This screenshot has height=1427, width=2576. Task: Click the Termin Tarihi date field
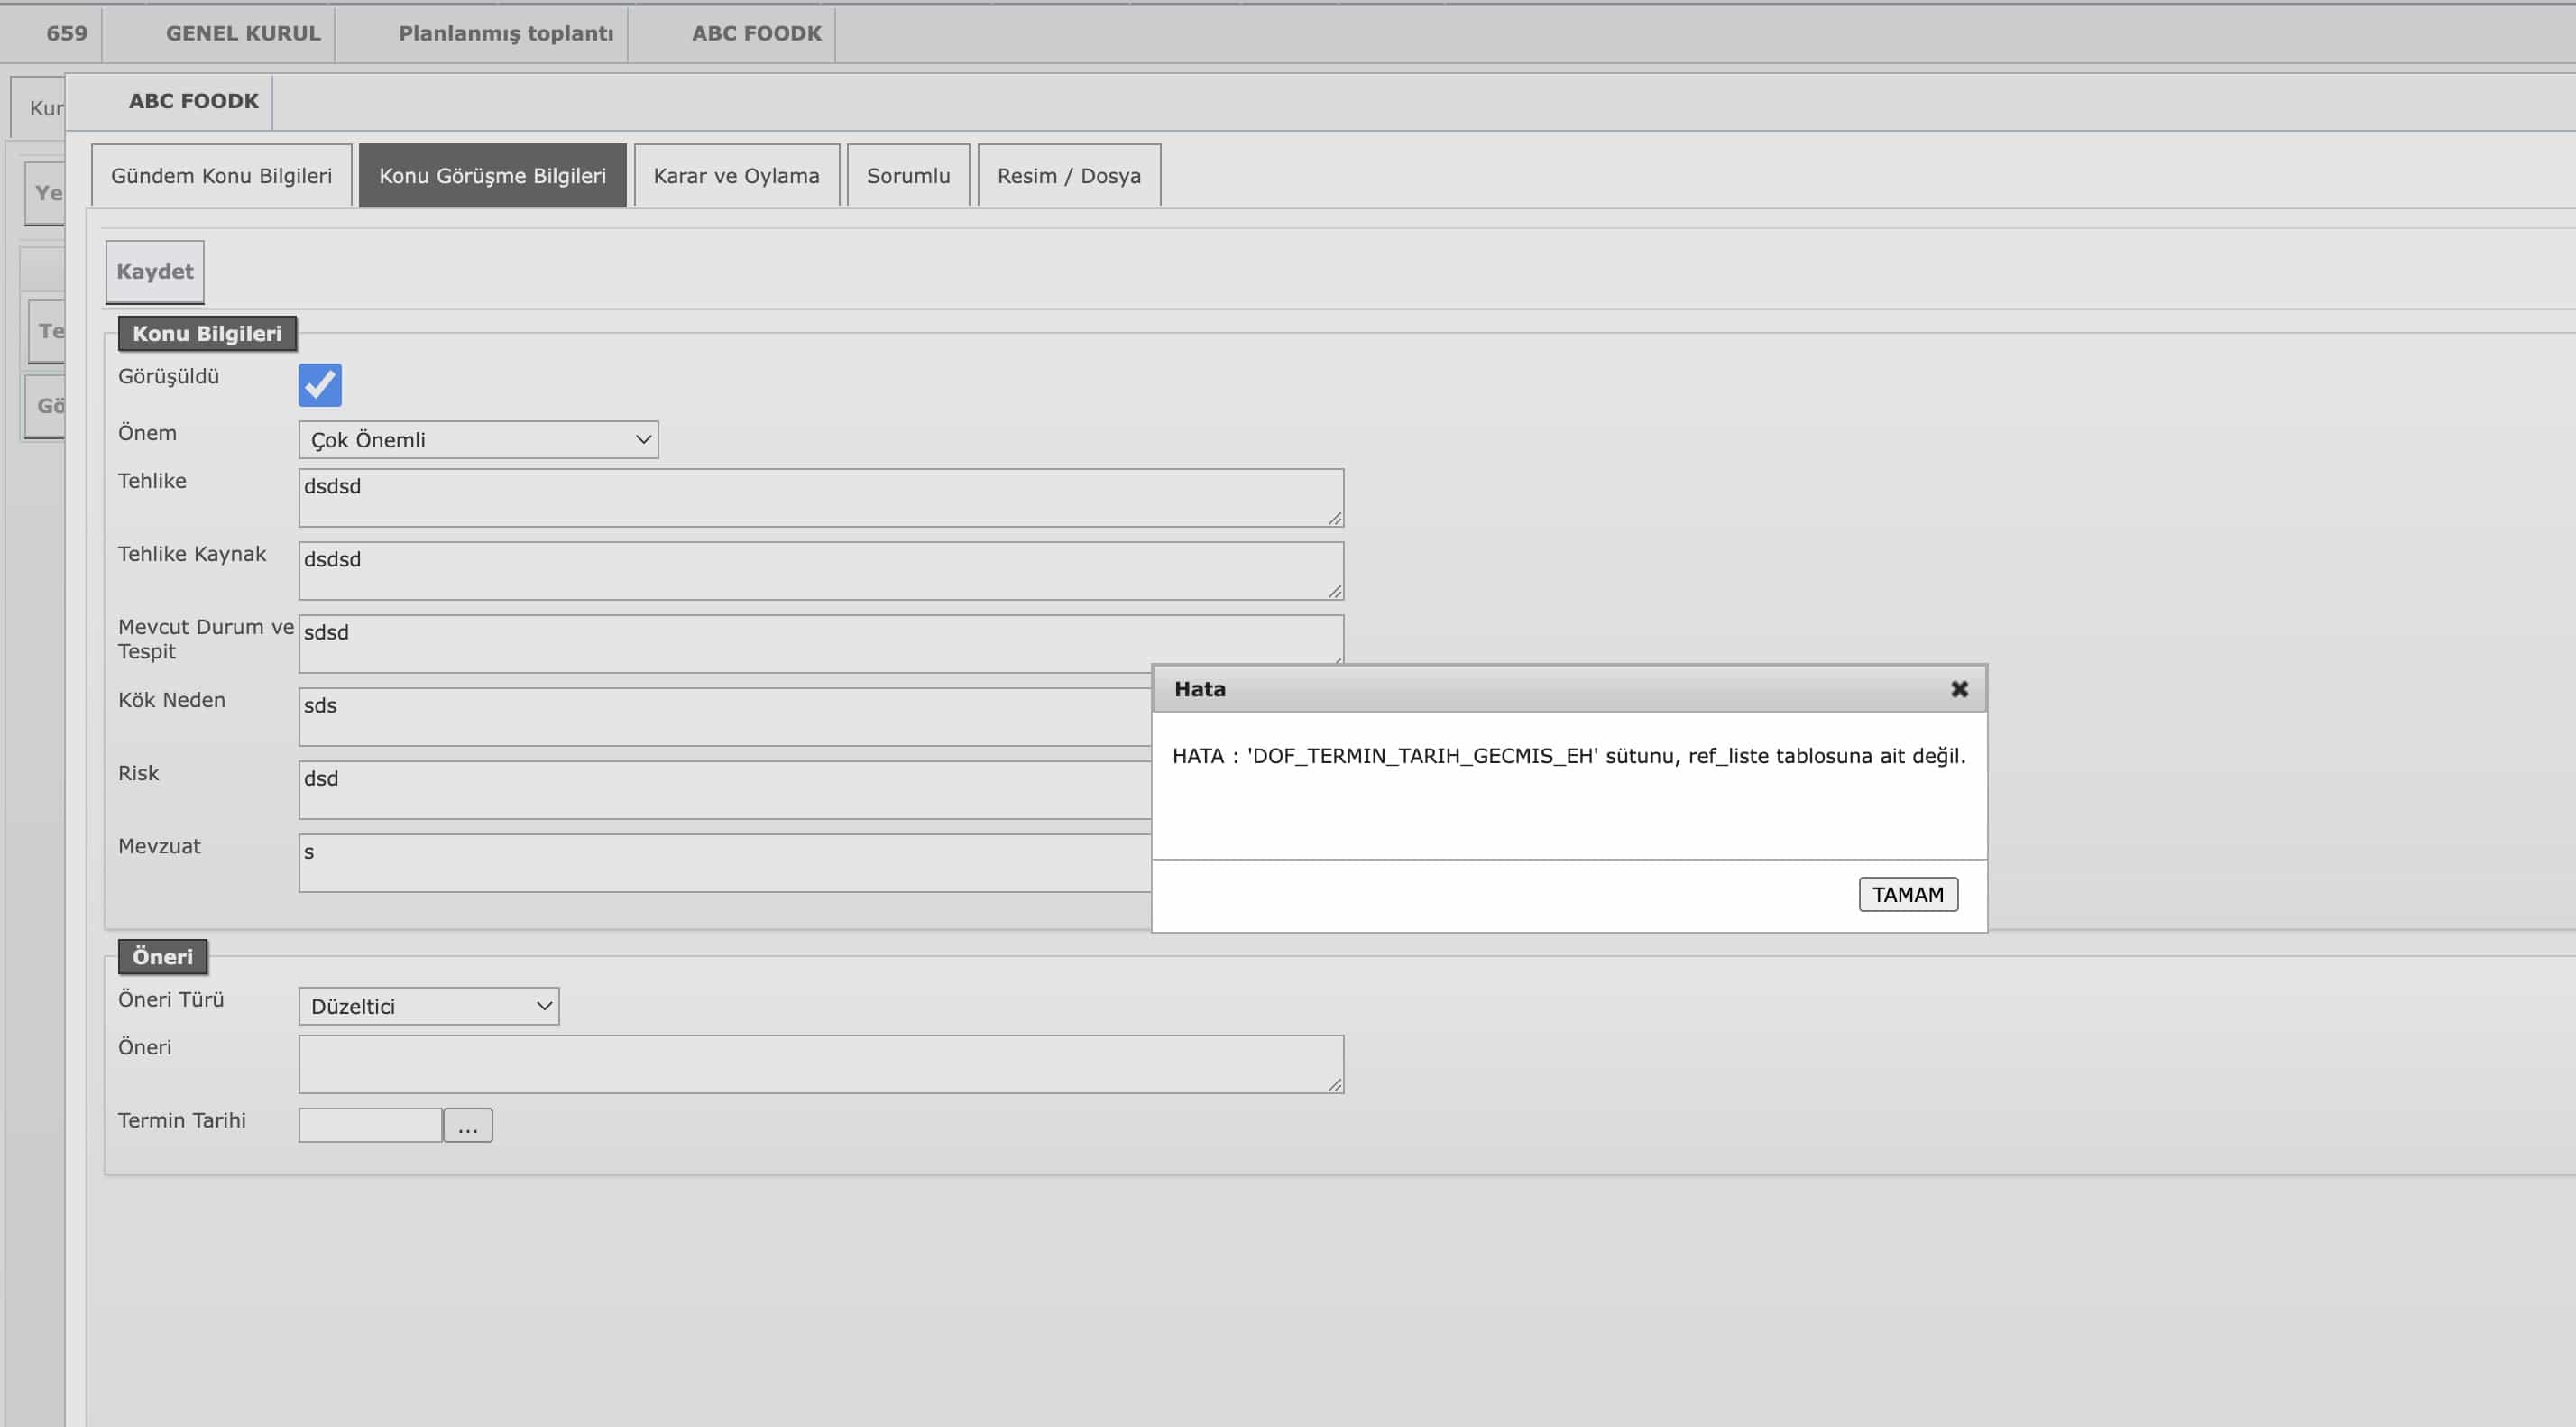click(370, 1126)
